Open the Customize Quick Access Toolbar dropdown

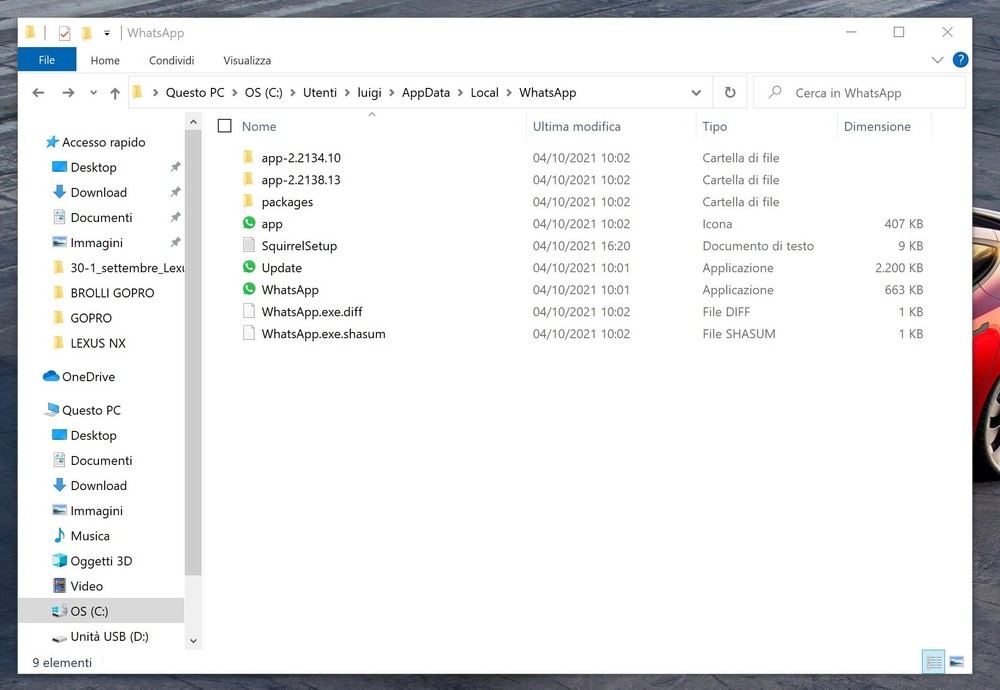(107, 33)
